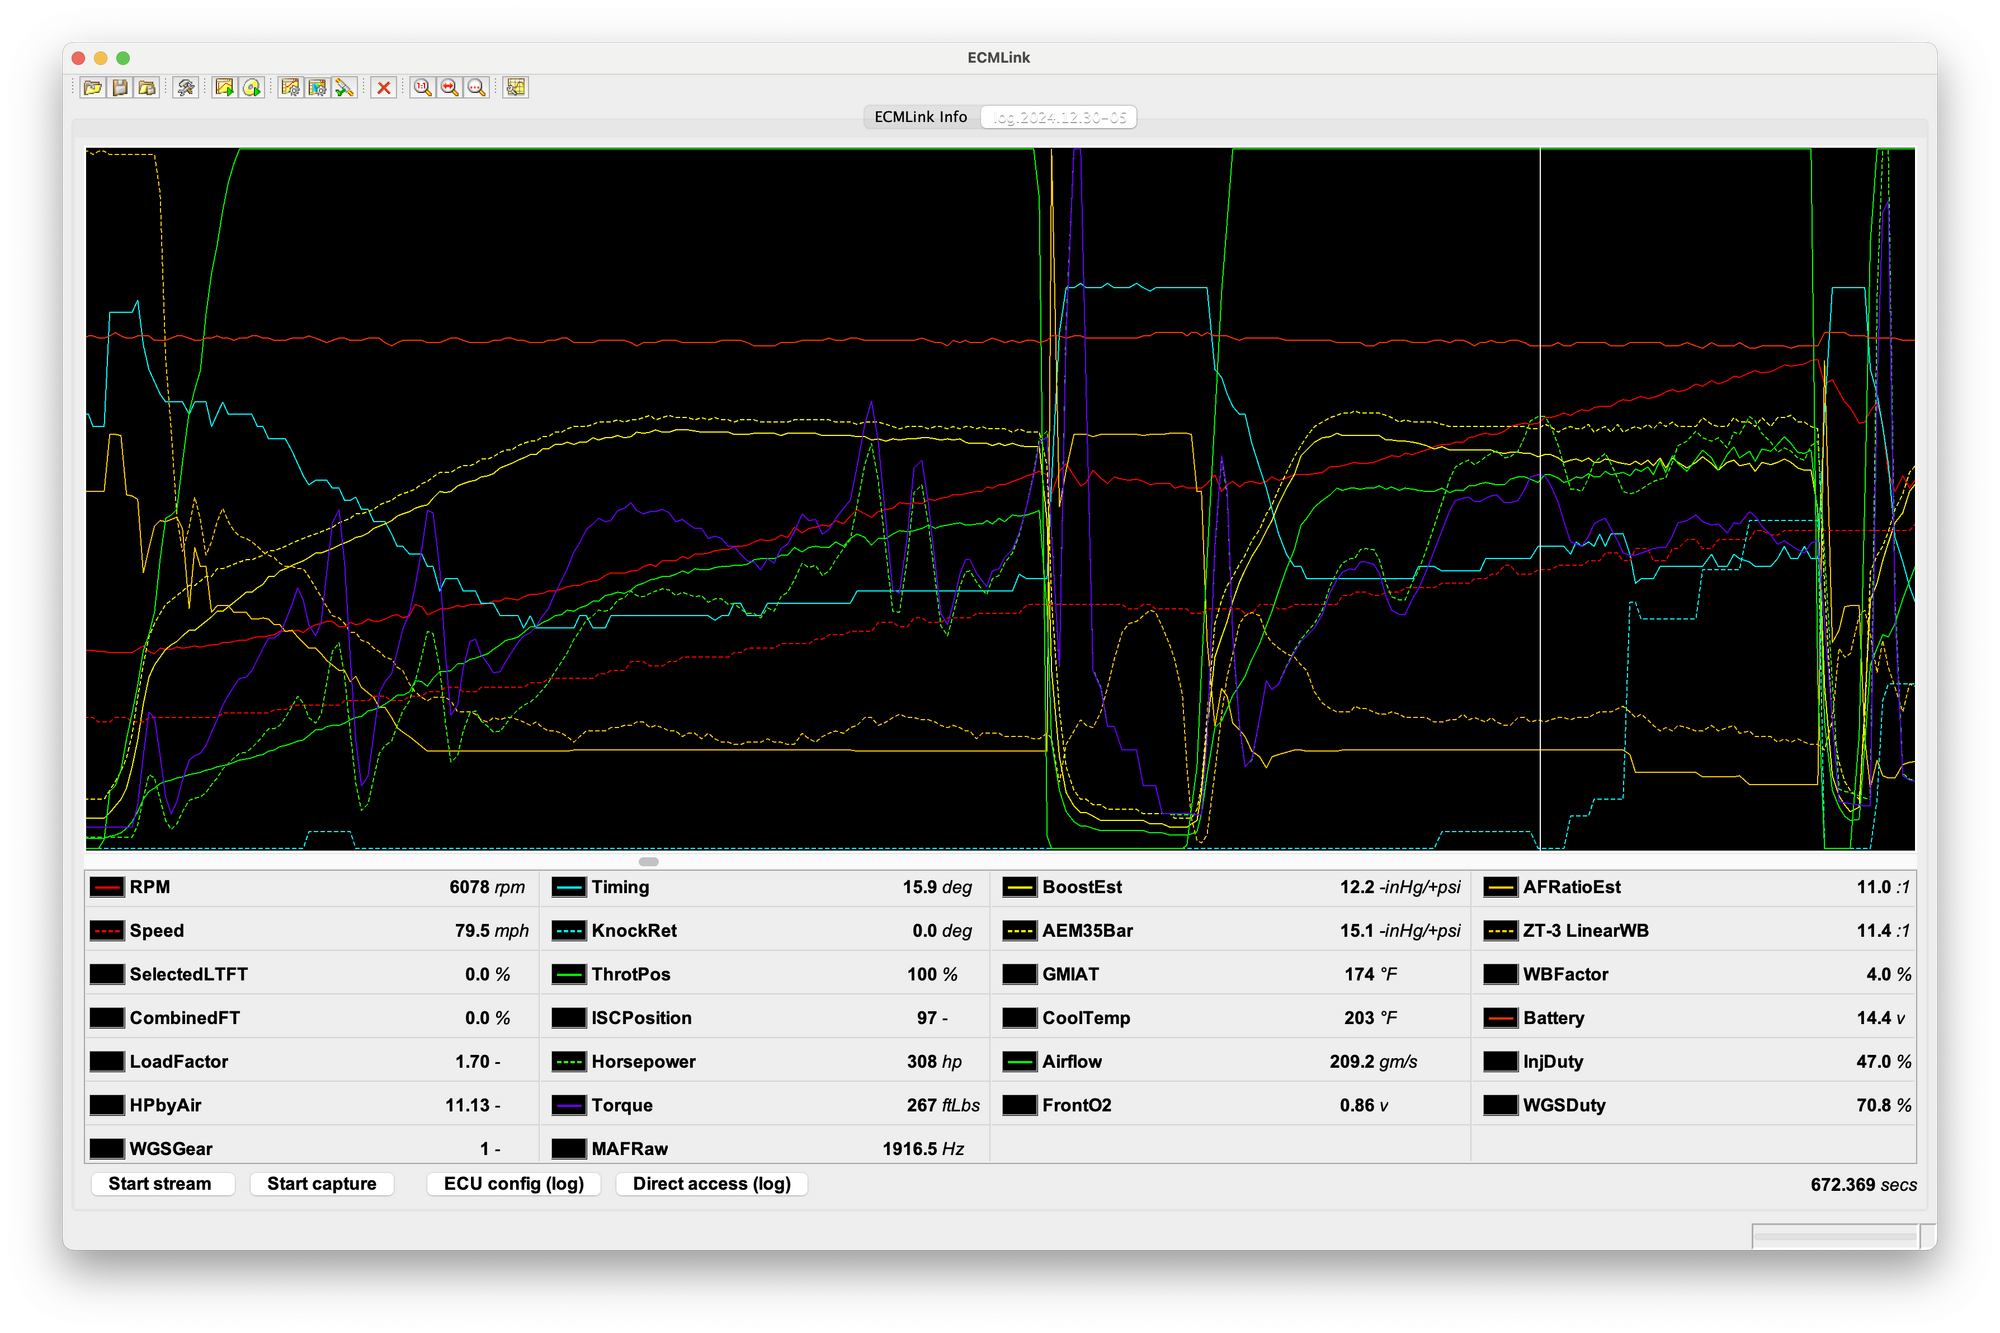Open the wrench and tools settings icon
Screen dimensions: 2000x1333
tap(186, 88)
